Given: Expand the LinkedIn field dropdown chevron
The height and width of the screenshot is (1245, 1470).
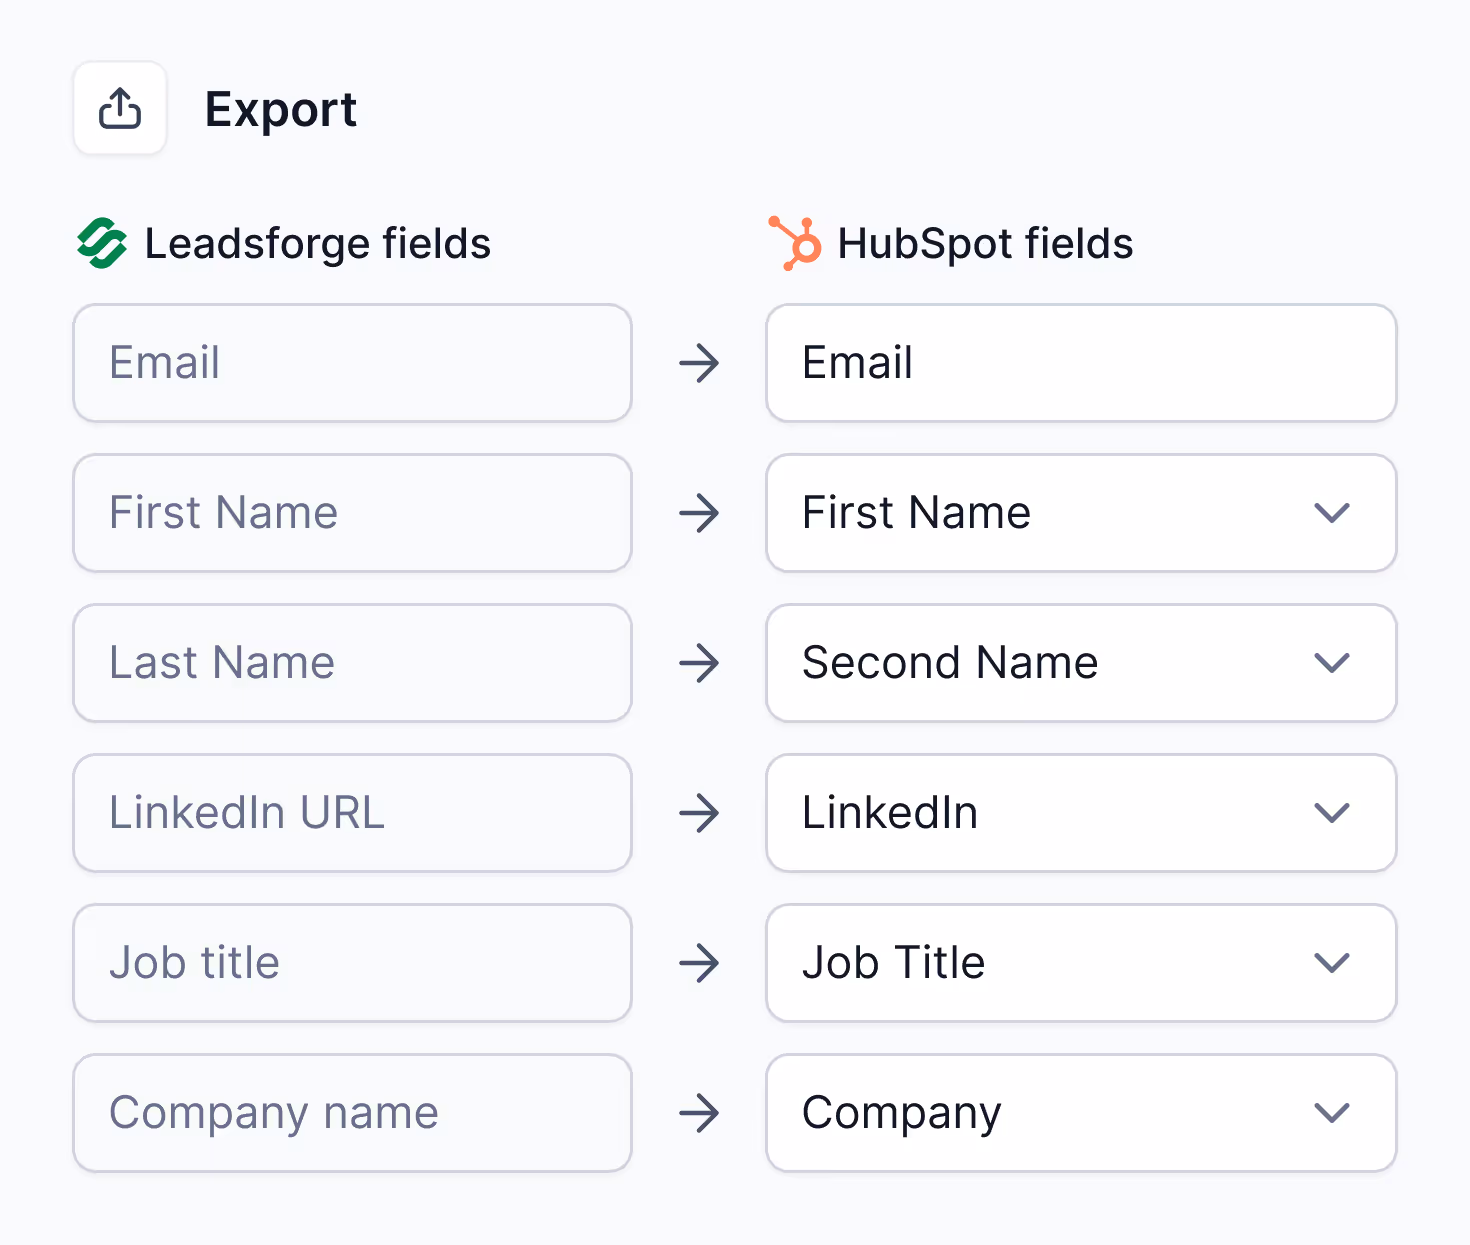Looking at the screenshot, I should click(x=1332, y=813).
